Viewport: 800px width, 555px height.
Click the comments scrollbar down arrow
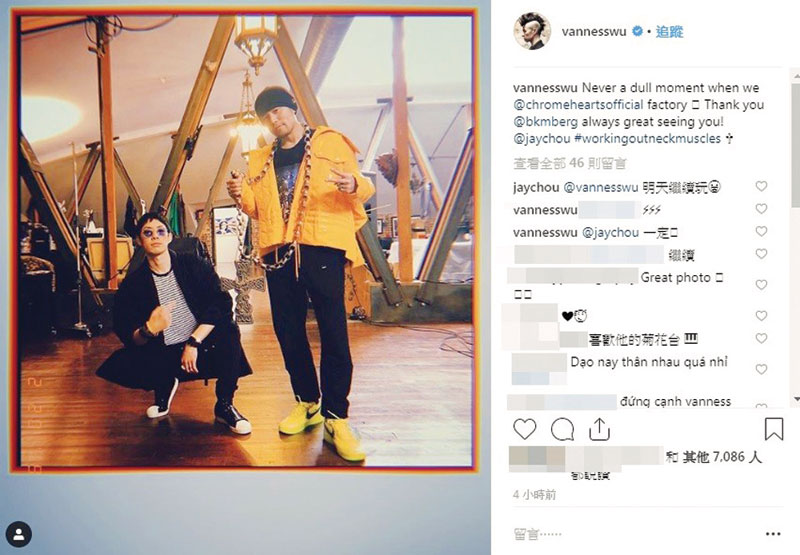(796, 399)
